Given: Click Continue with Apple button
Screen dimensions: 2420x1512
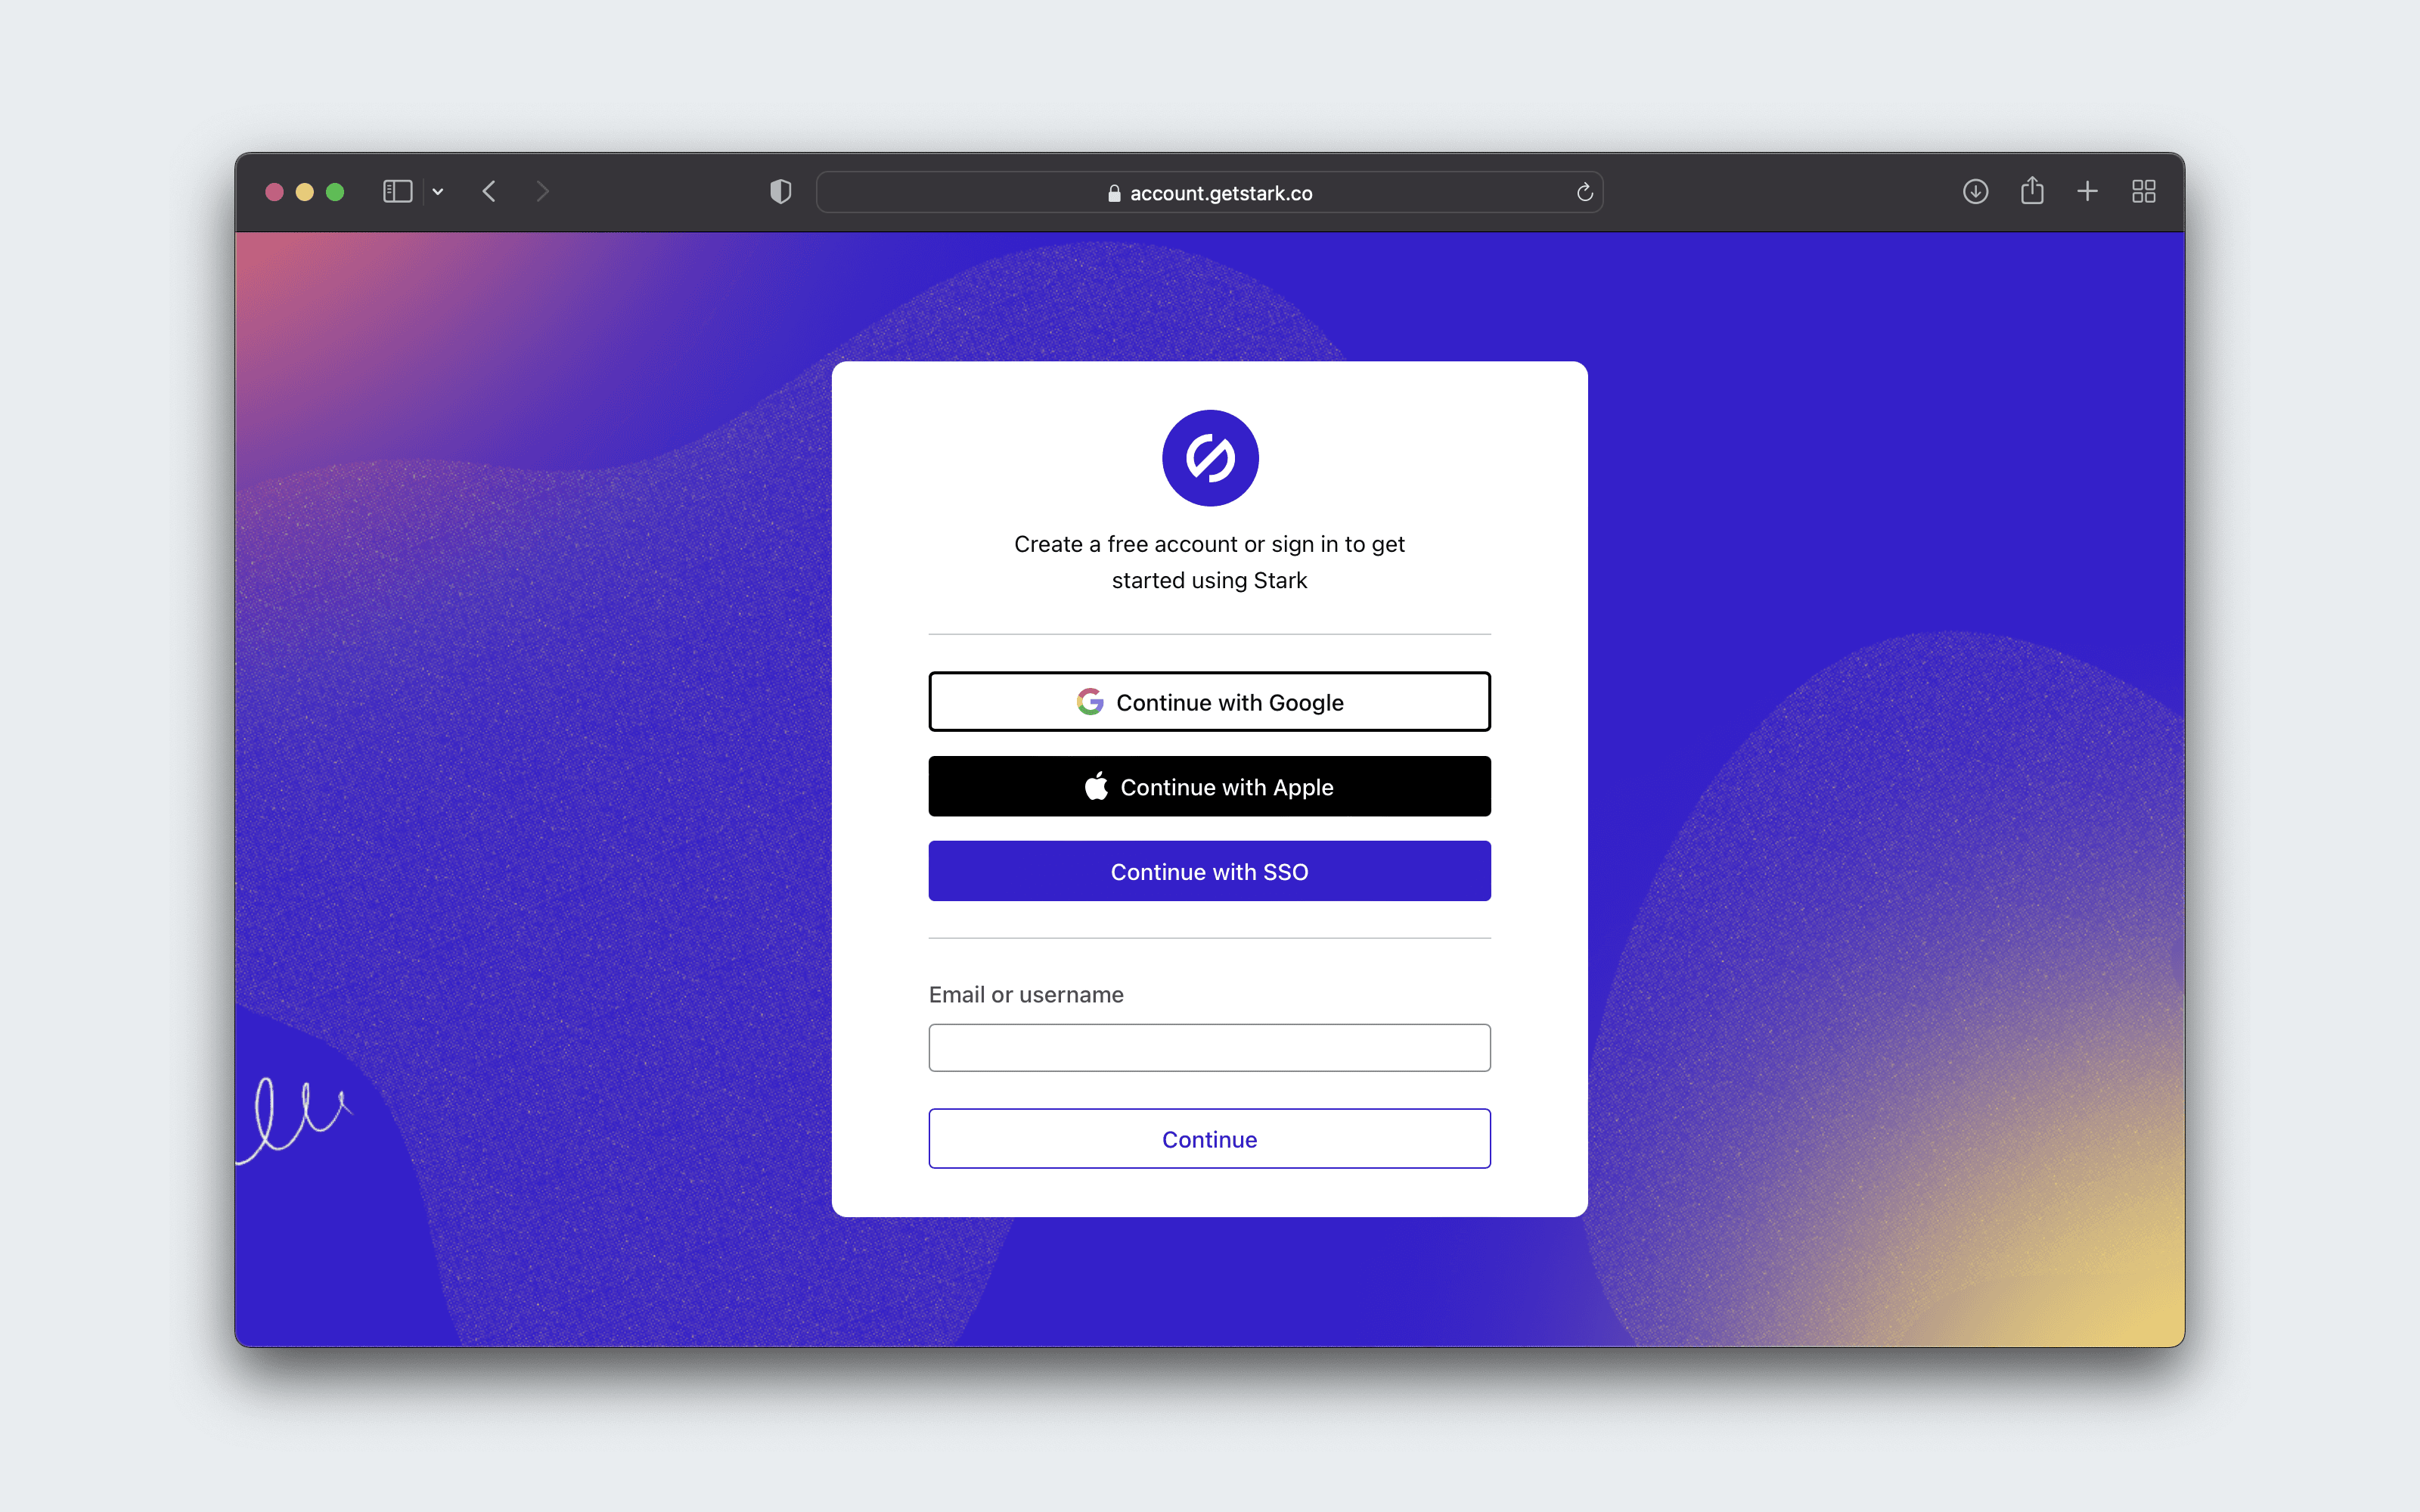Looking at the screenshot, I should click(x=1209, y=785).
